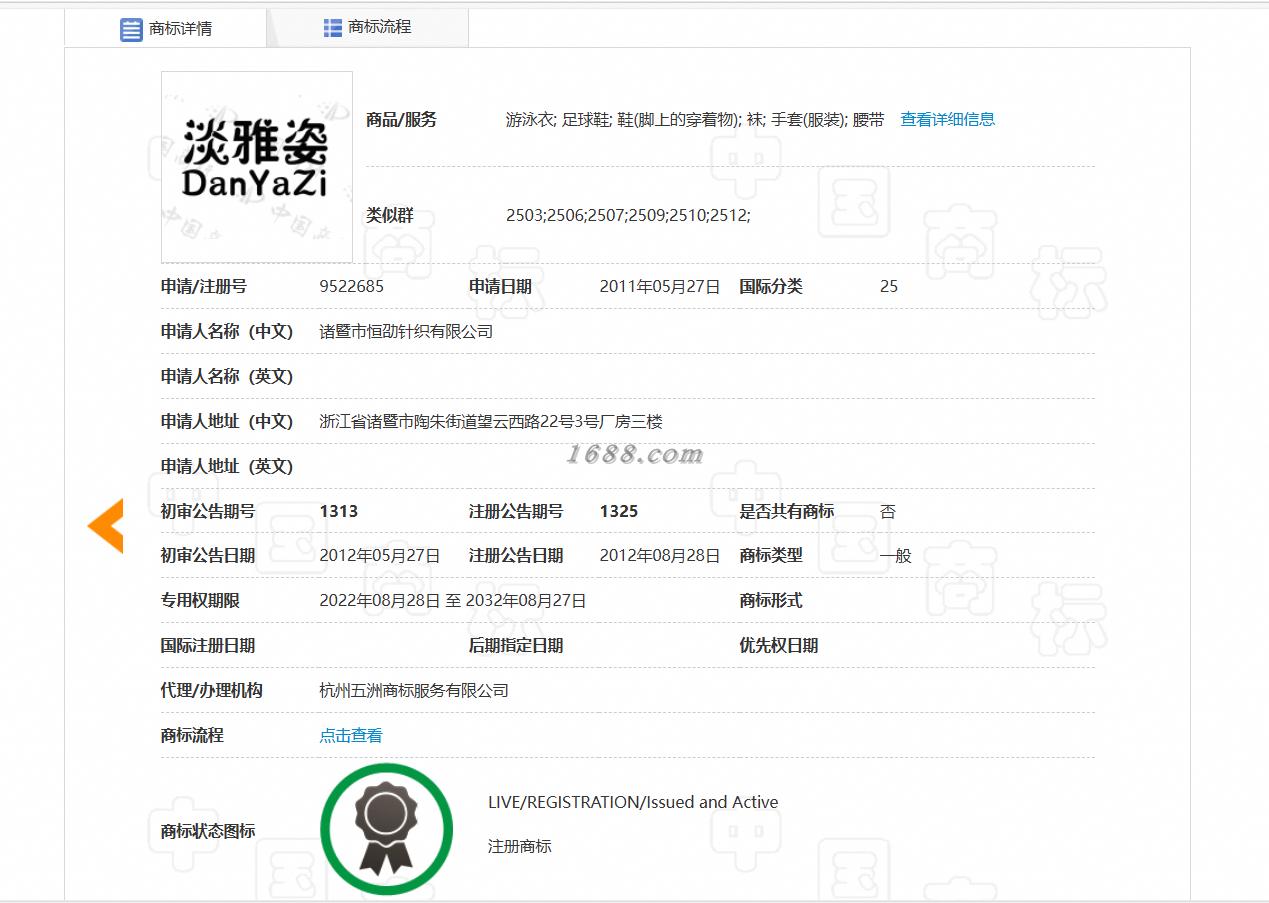
Task: Click the 商标形式 label
Action: (771, 601)
